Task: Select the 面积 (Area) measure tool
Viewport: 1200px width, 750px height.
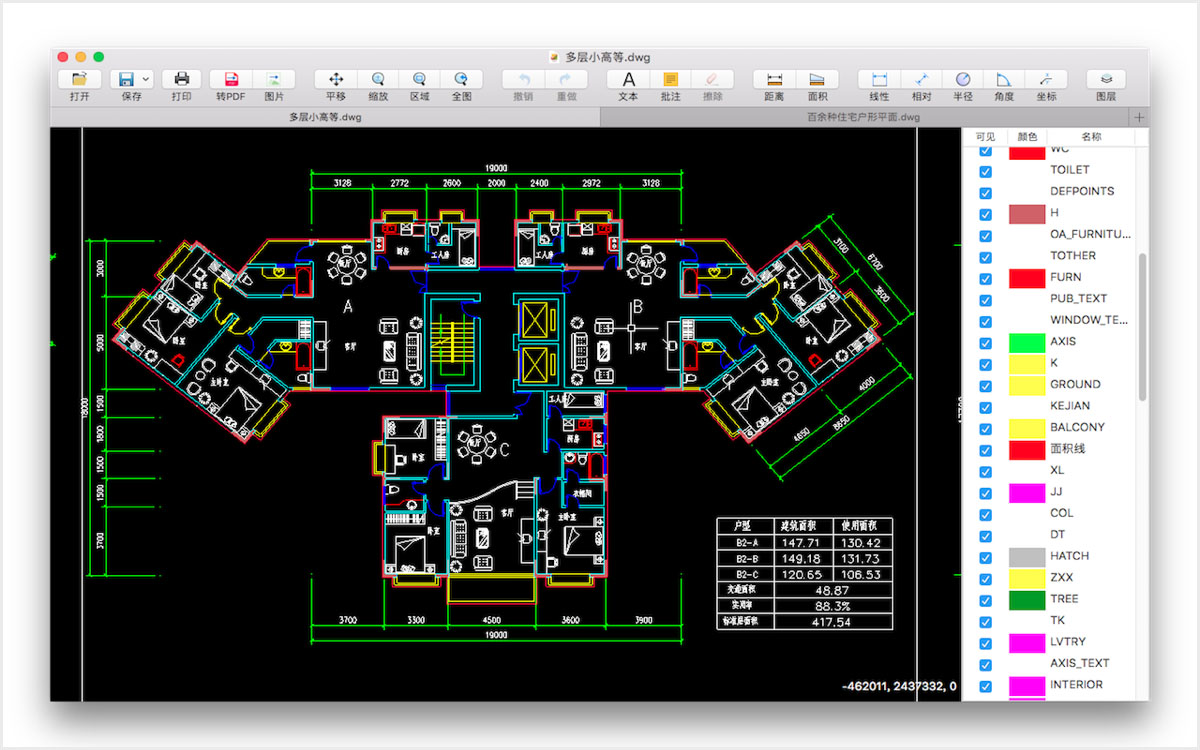Action: [816, 79]
